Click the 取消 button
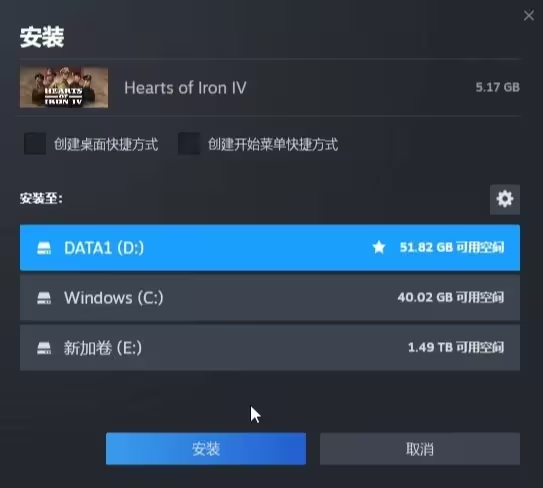 (420, 449)
